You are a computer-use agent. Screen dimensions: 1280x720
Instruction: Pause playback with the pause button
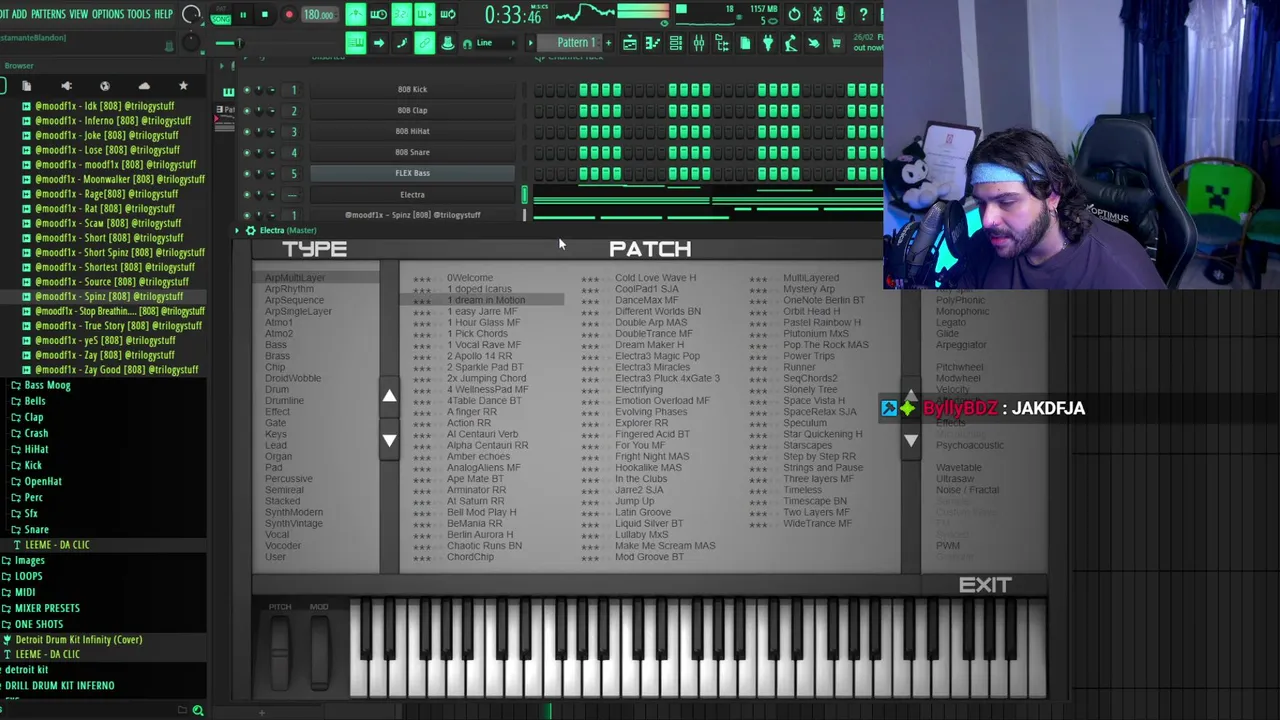pyautogui.click(x=243, y=15)
